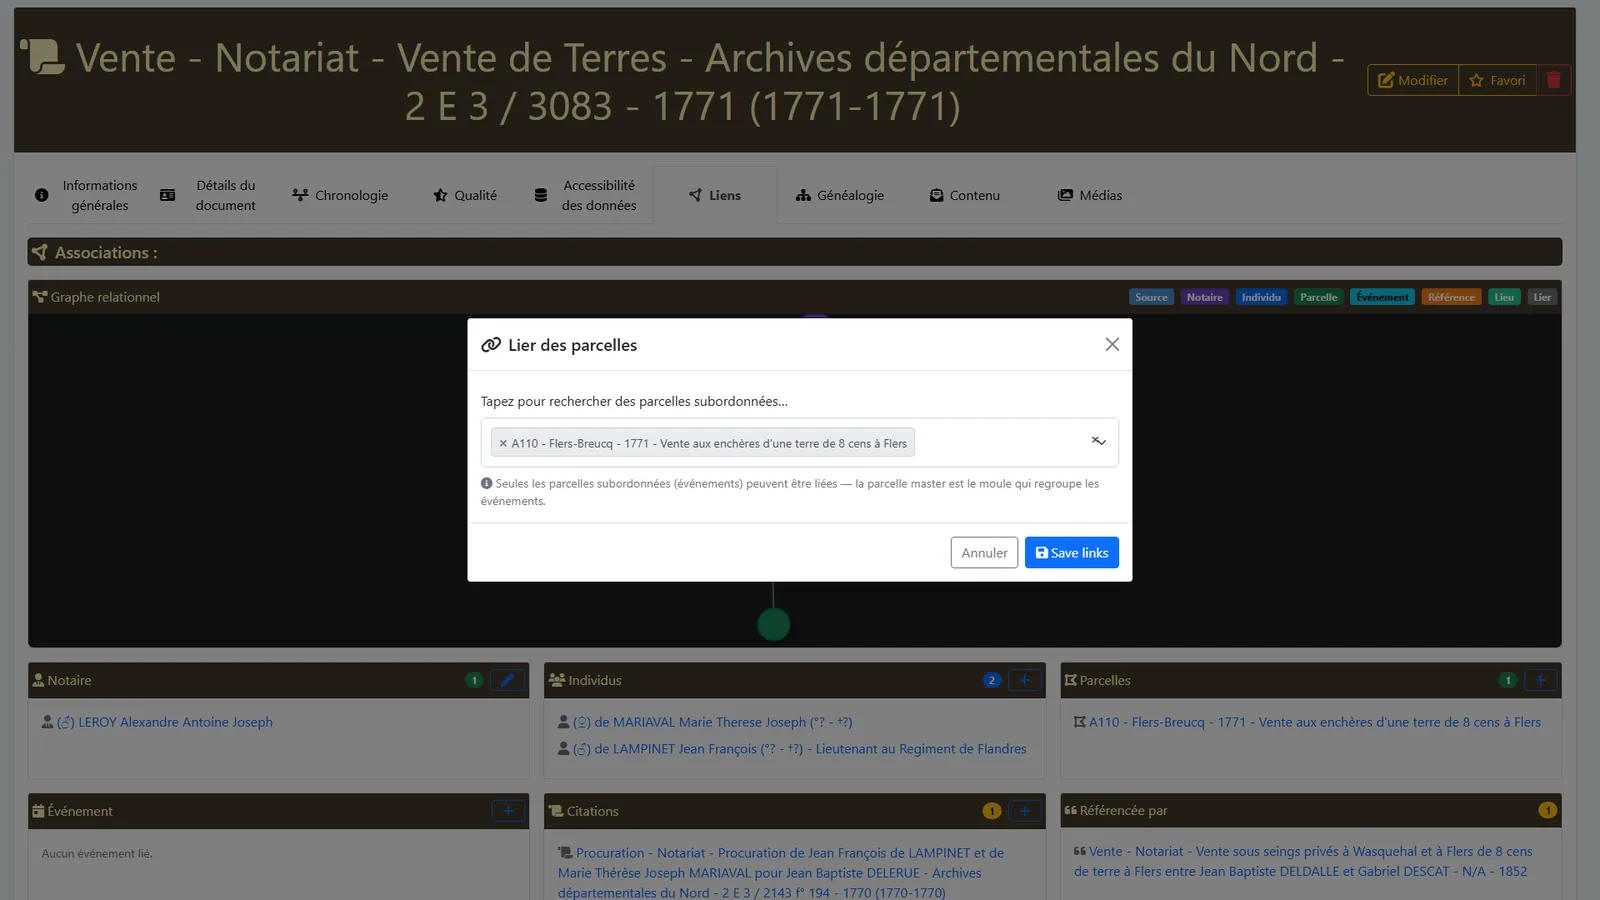Toggle Source filter badge in graph legend
The width and height of the screenshot is (1600, 900).
1151,297
